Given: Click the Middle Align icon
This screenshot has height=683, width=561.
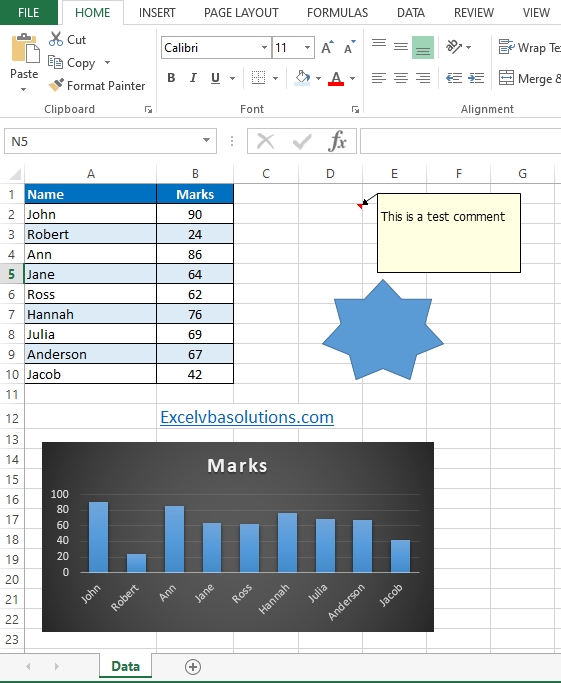Looking at the screenshot, I should tap(401, 47).
